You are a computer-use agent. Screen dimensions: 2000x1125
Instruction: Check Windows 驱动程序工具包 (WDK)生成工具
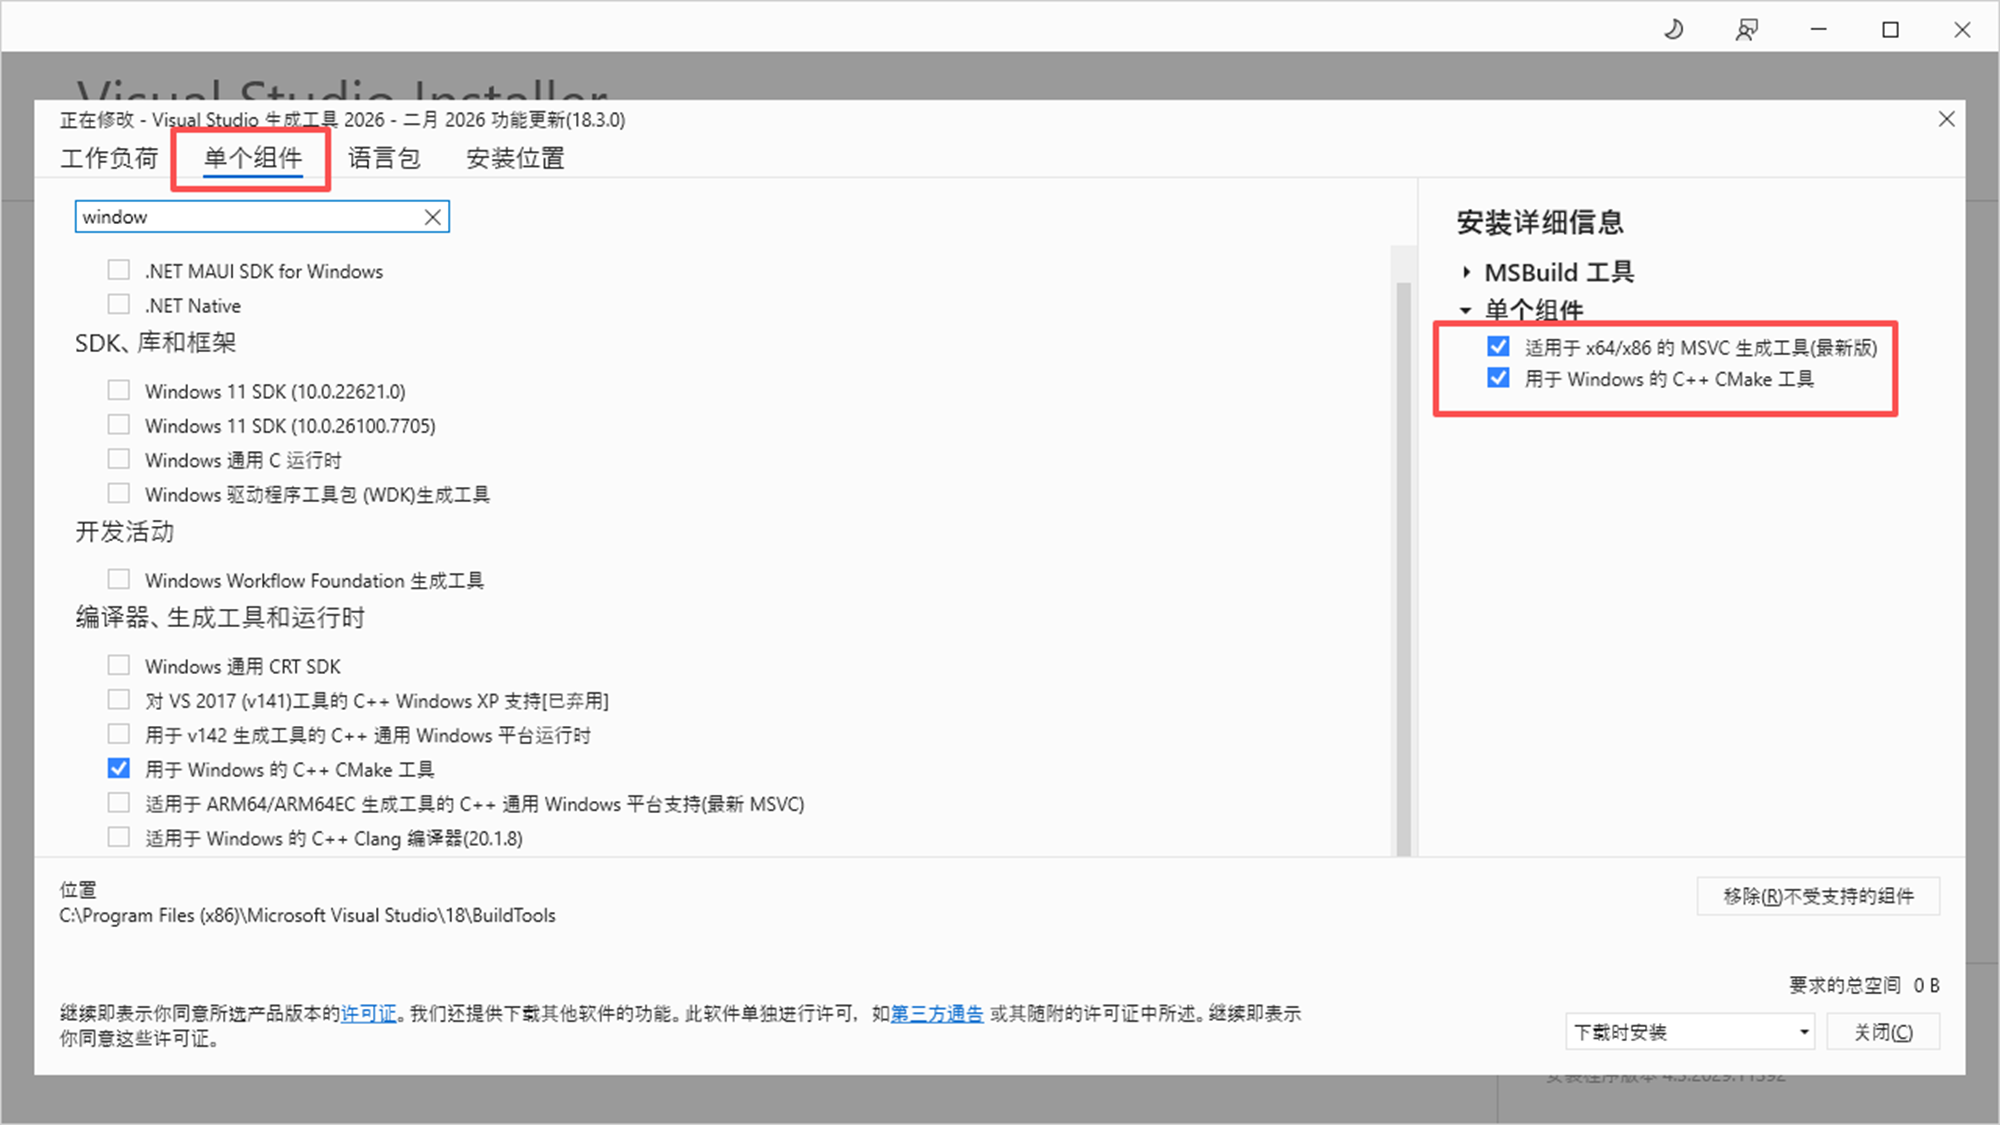click(x=119, y=493)
